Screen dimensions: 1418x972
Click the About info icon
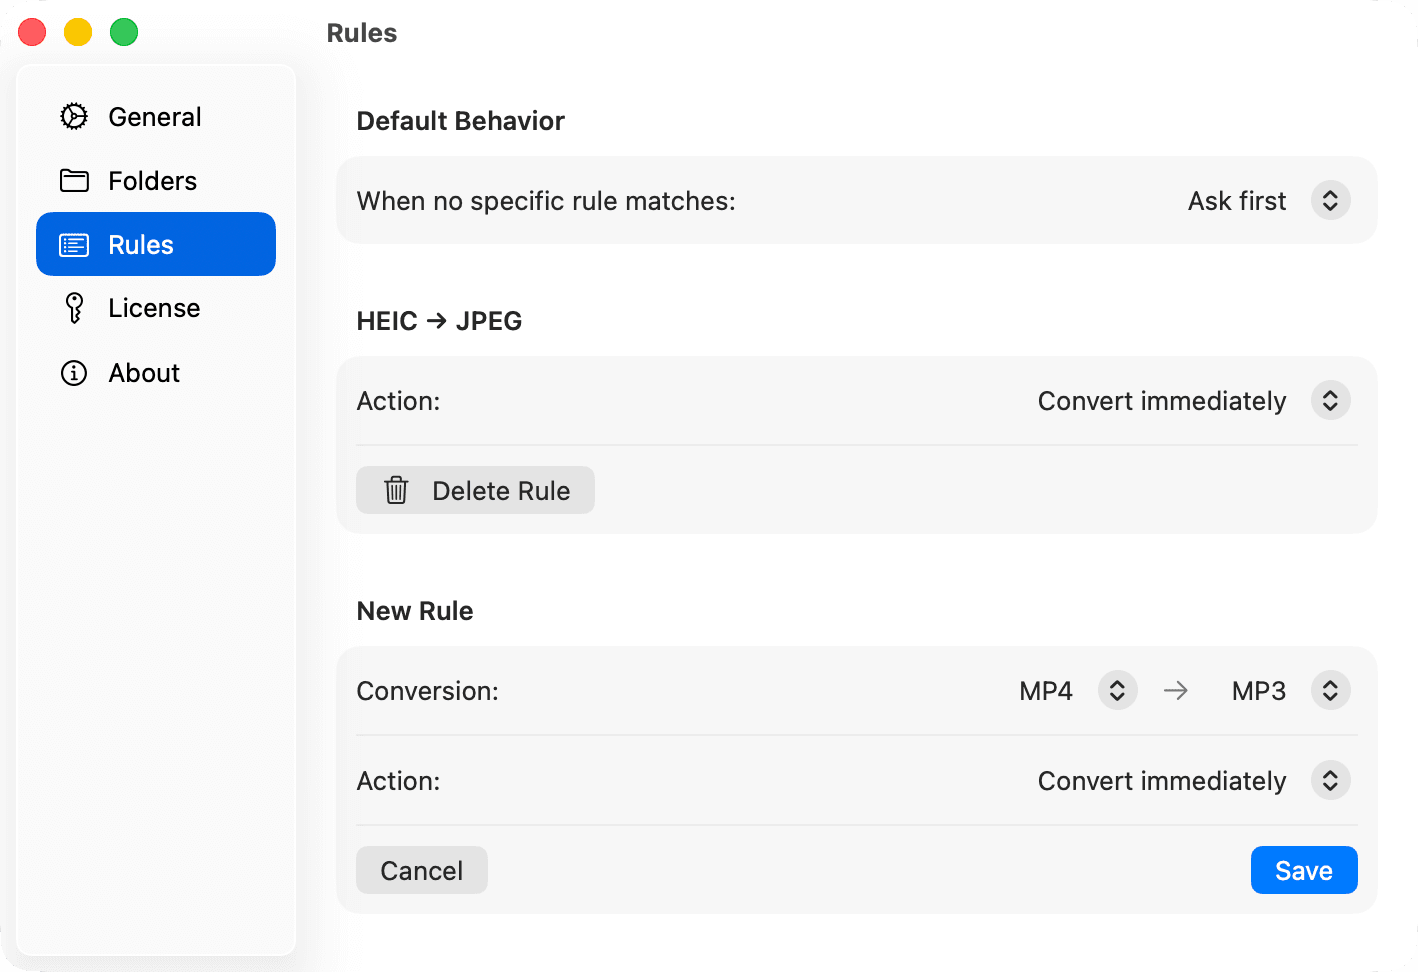point(73,372)
